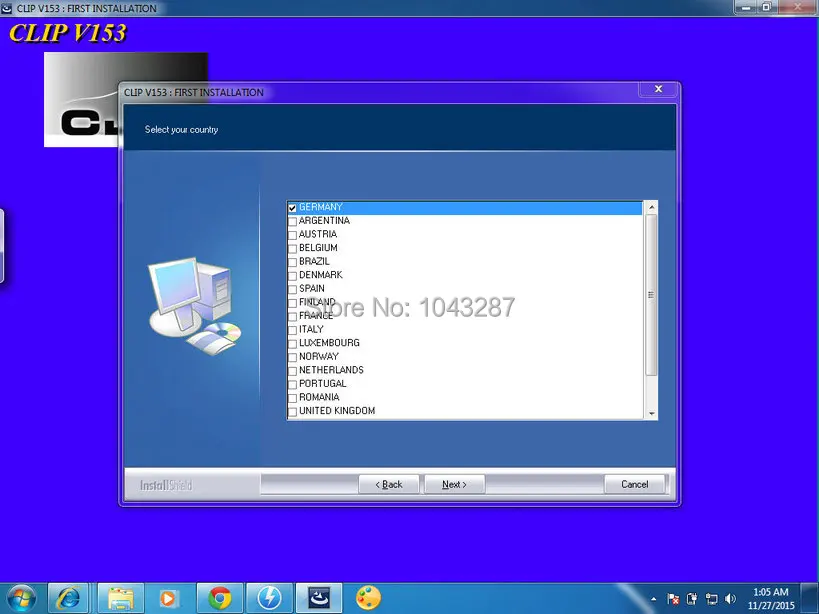Select the ARGENTINA text label
819x614 pixels.
[324, 221]
